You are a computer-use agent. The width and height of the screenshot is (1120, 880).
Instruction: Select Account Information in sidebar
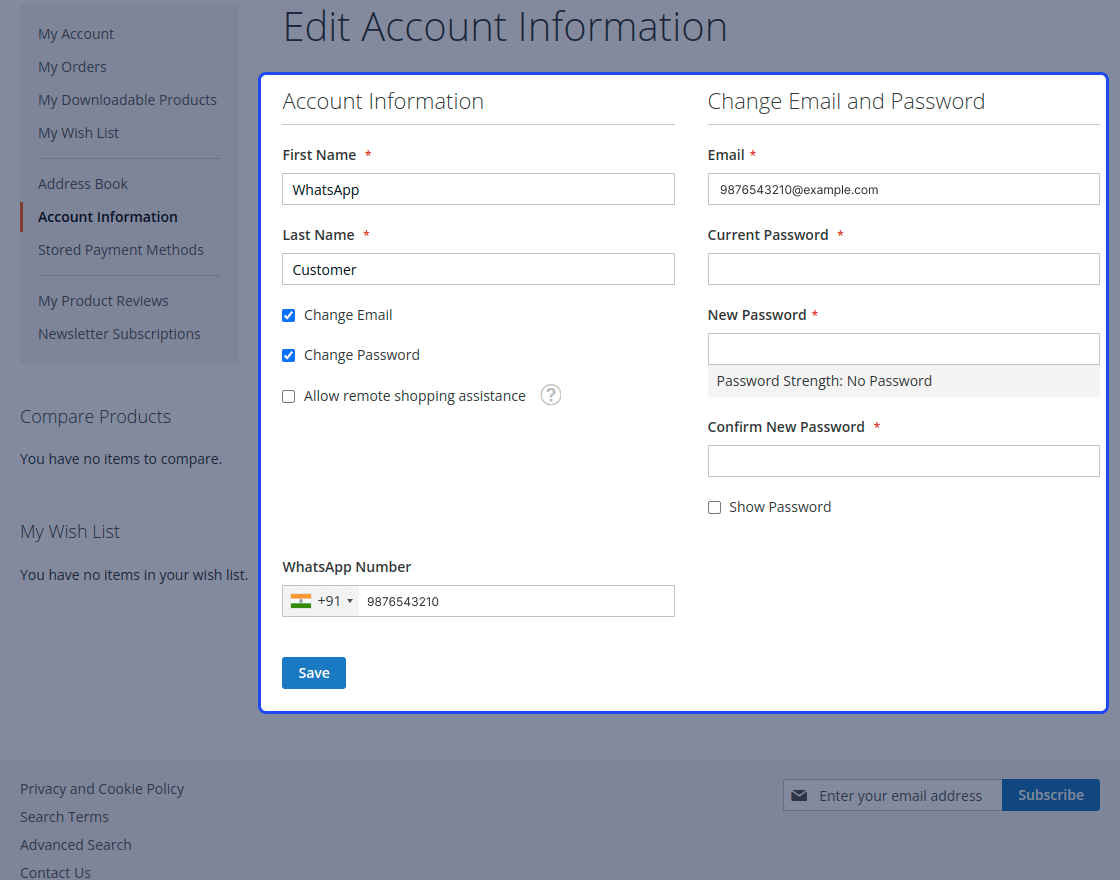pos(108,216)
